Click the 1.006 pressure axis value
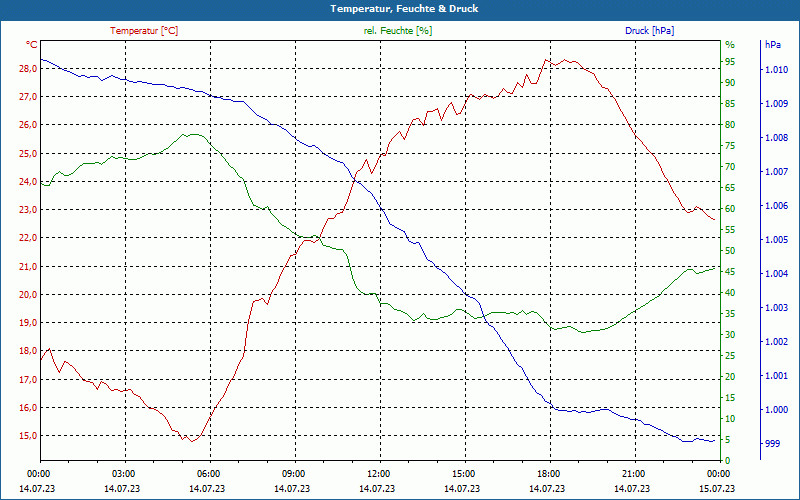This screenshot has height=500, width=800. pos(777,206)
